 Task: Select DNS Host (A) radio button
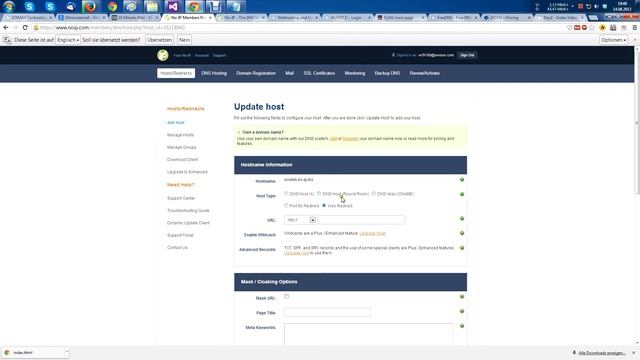[x=286, y=193]
